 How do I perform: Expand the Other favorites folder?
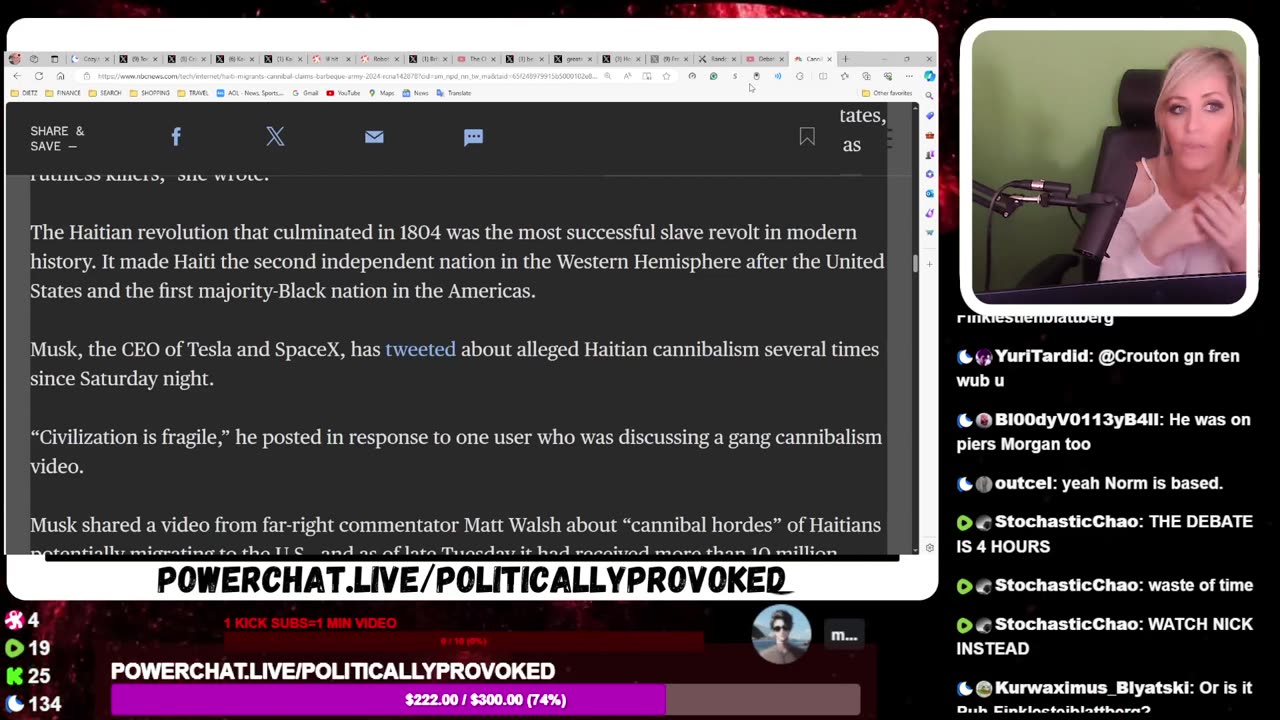point(886,93)
